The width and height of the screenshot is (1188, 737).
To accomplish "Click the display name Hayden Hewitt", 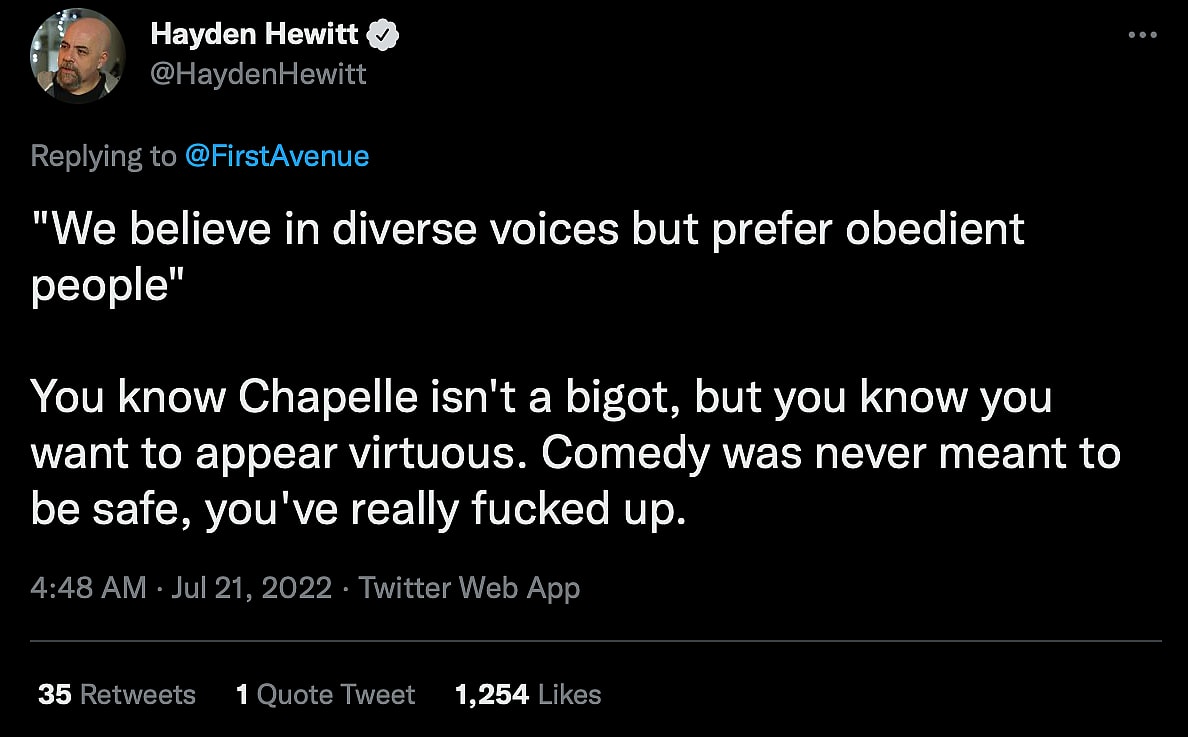I will tap(254, 35).
